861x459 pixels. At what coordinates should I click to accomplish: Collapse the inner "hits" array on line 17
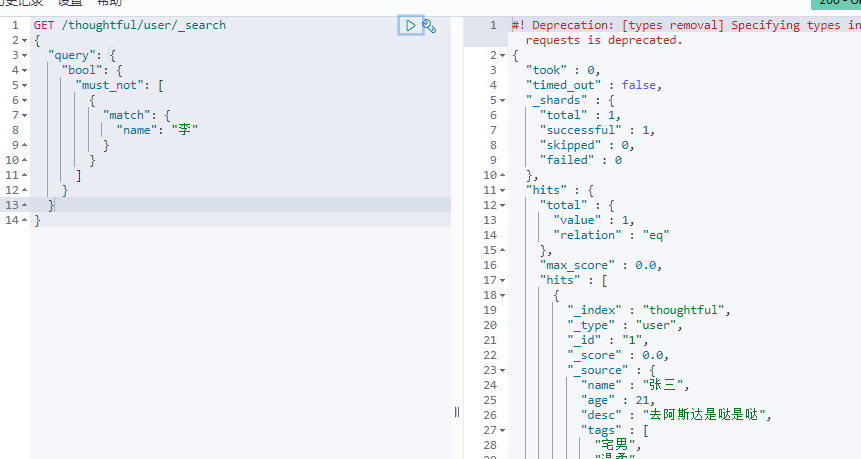pos(502,281)
